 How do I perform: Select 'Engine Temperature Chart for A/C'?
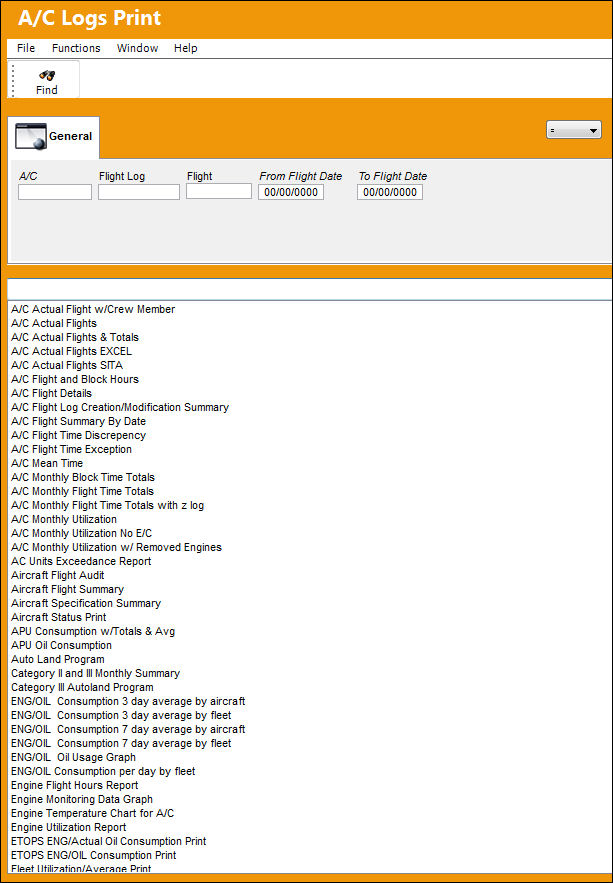(92, 814)
